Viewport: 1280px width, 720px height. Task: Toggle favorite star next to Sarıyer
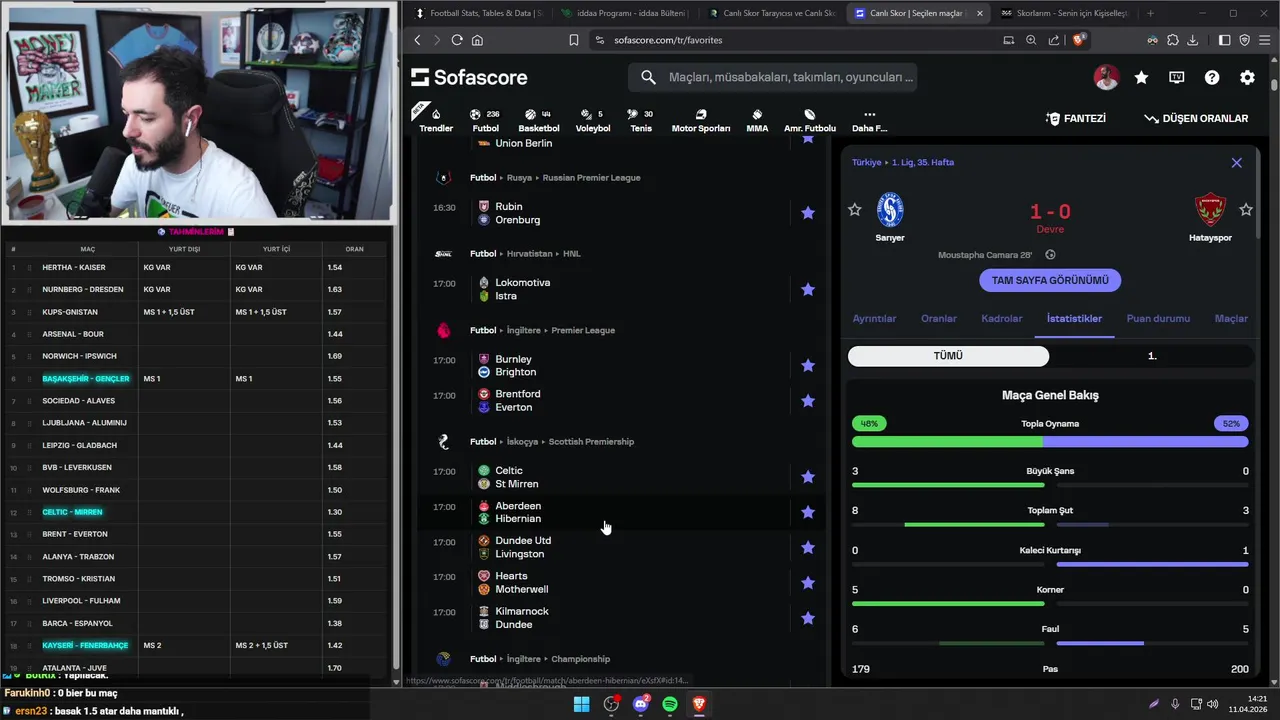(x=854, y=209)
